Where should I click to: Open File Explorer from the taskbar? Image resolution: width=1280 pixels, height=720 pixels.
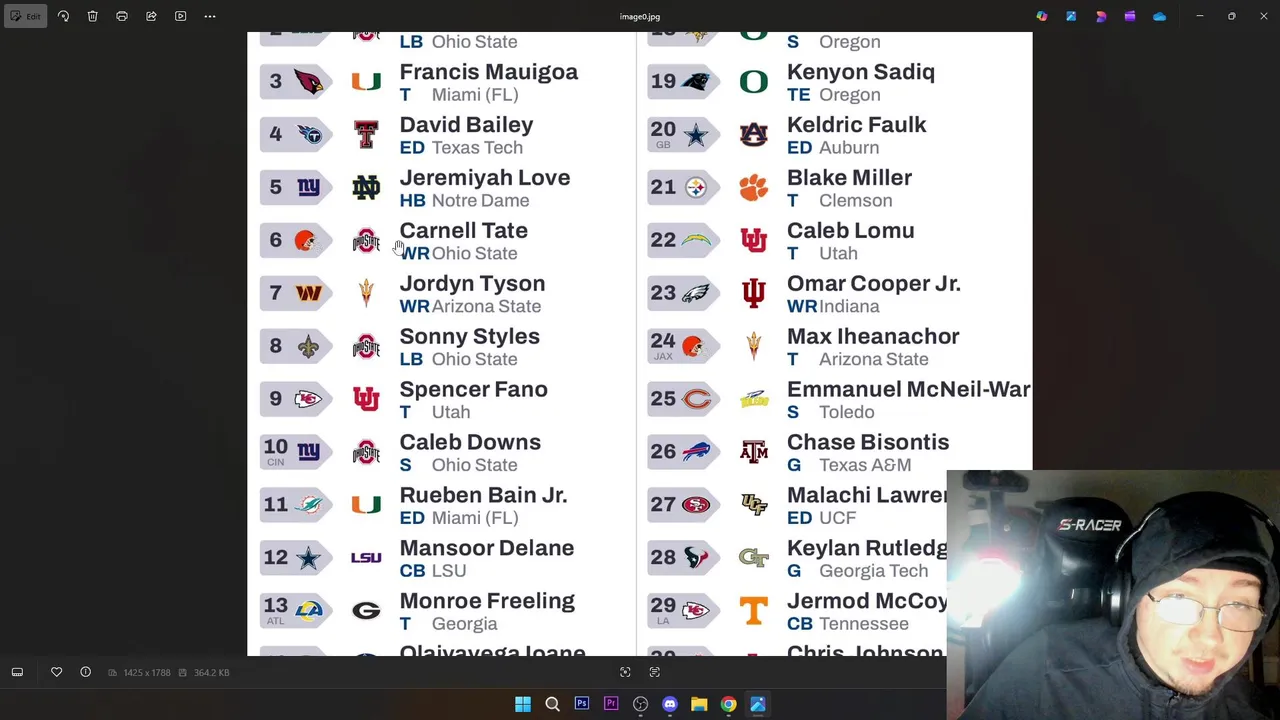click(699, 704)
